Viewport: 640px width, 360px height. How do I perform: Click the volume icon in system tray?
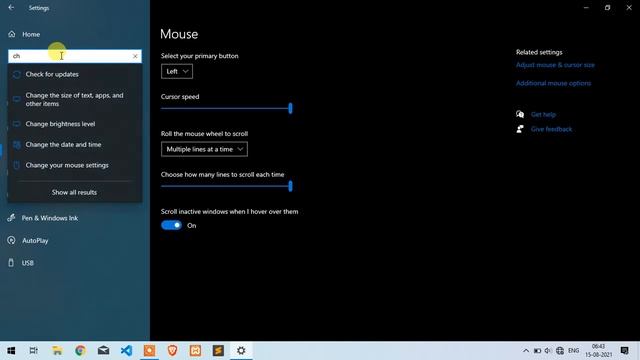point(548,351)
